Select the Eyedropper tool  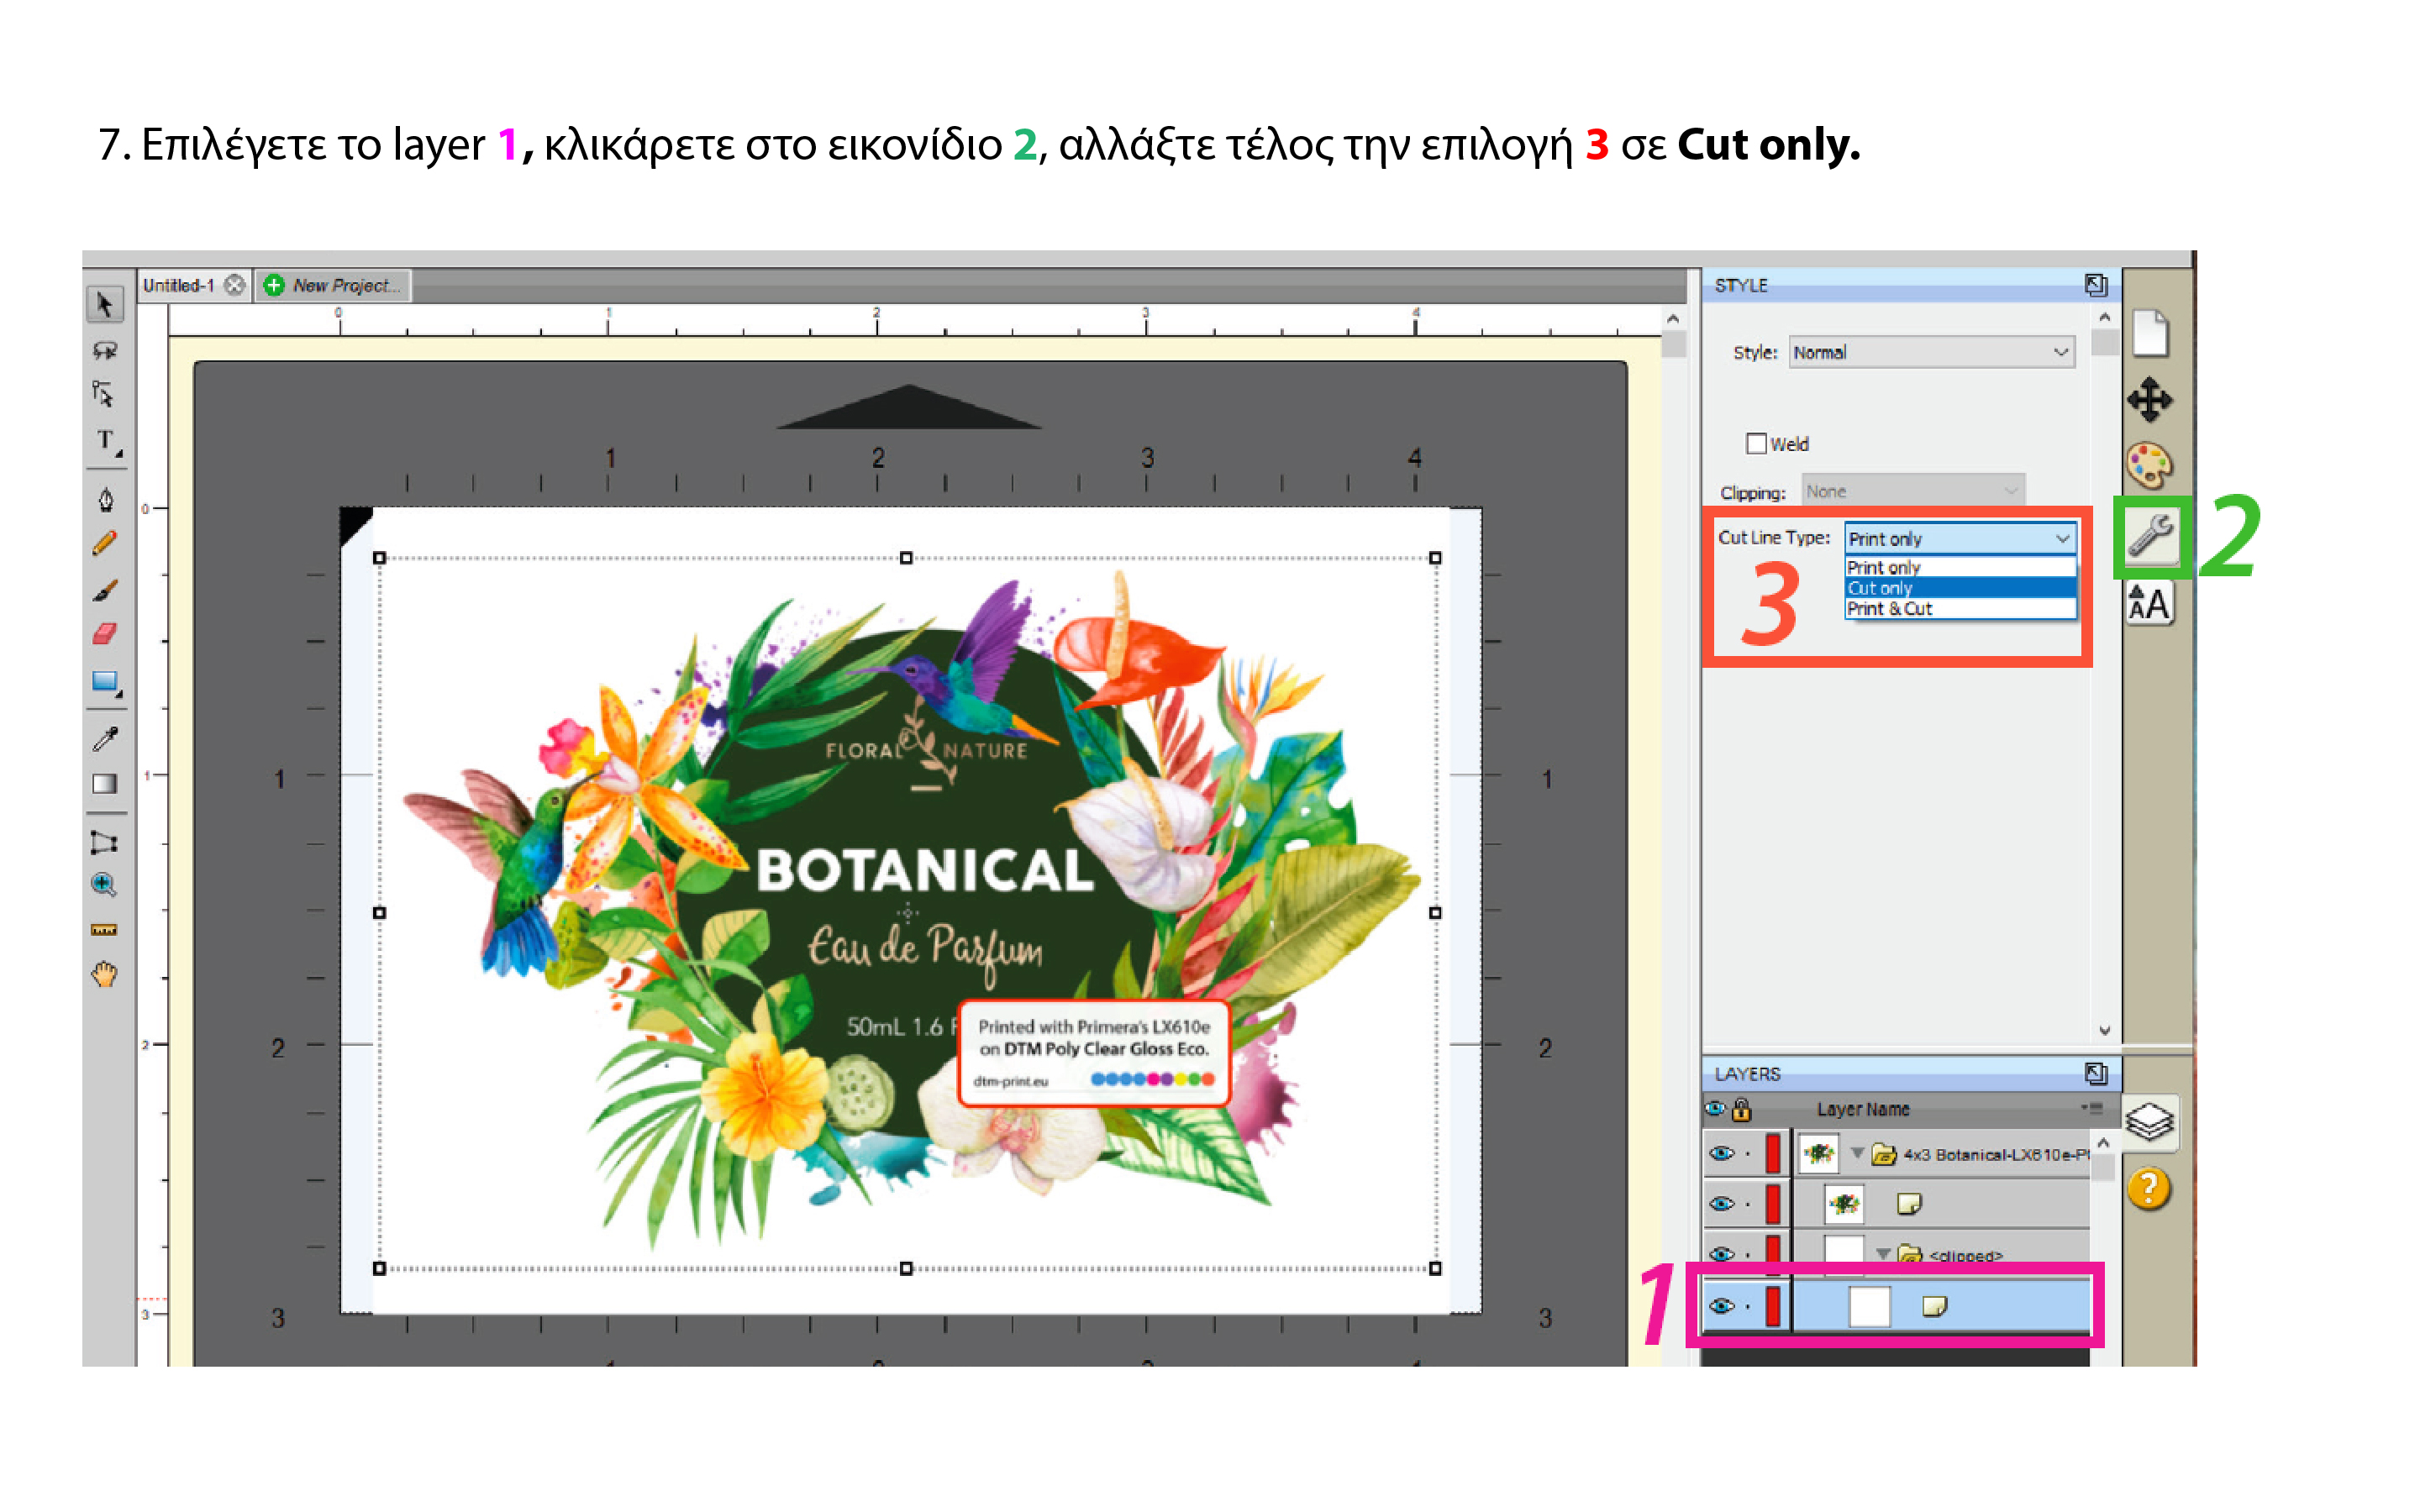104,738
